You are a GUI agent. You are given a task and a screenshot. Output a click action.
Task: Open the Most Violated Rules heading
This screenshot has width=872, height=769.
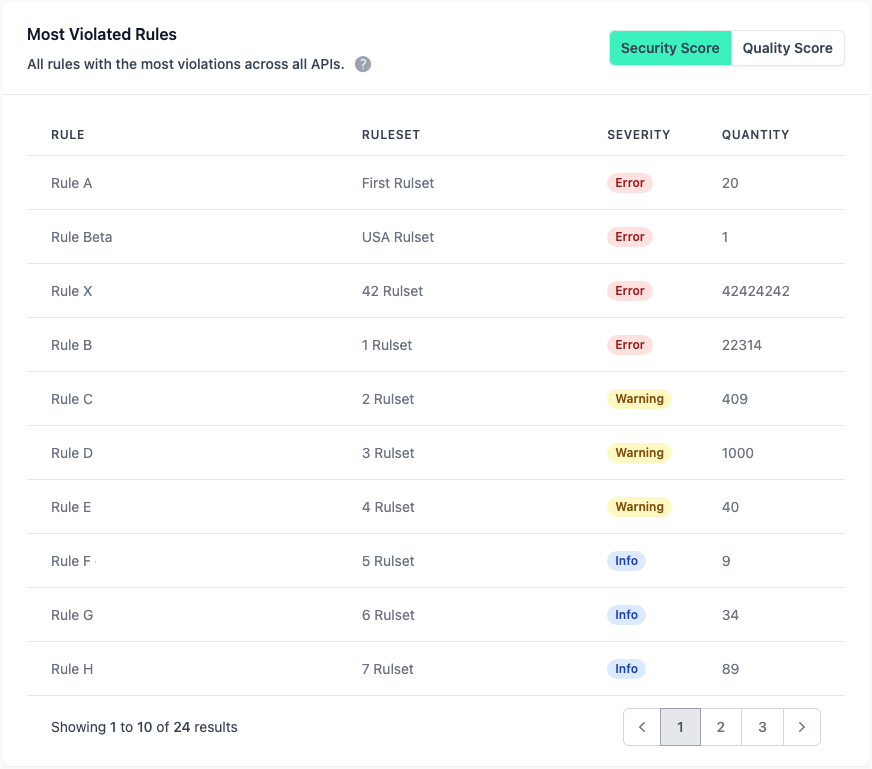[101, 34]
